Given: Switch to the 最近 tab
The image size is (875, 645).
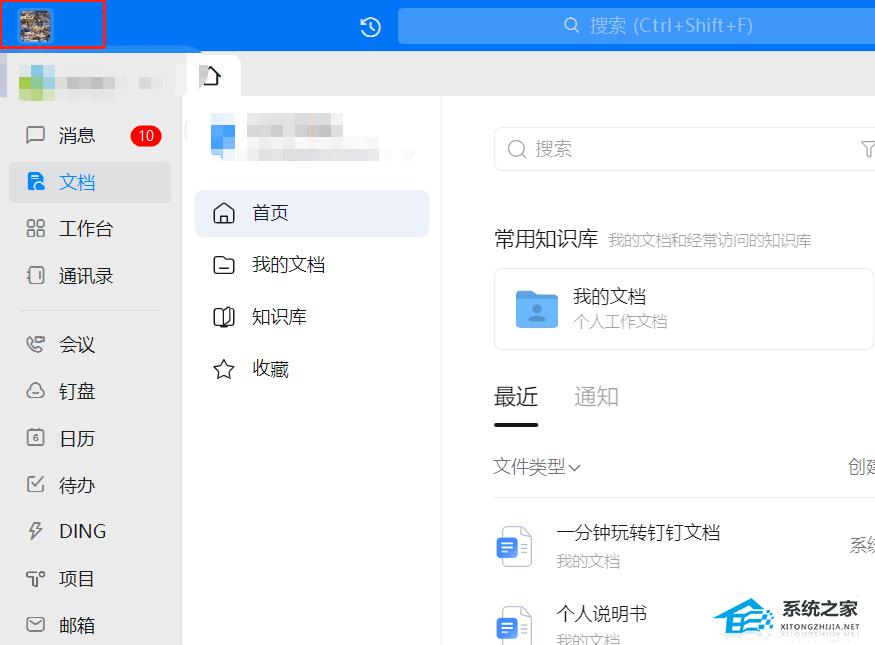Looking at the screenshot, I should 516,396.
